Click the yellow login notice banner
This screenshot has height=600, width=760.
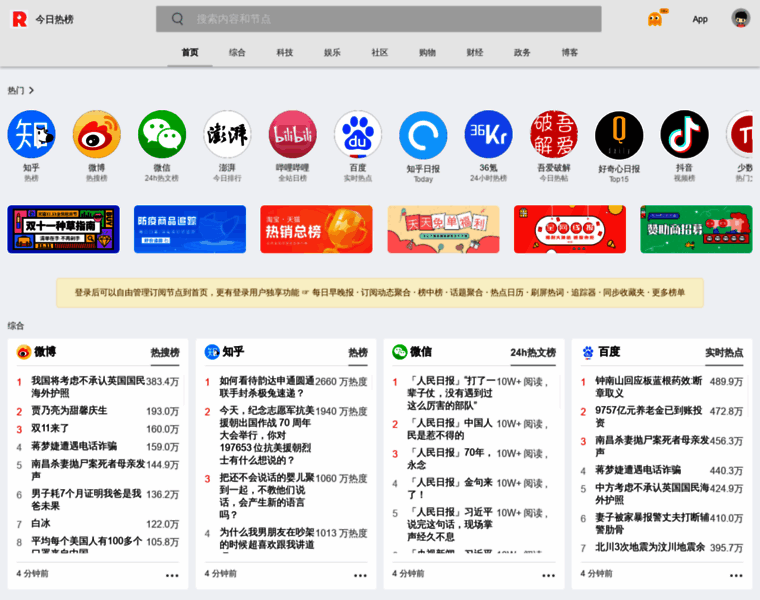380,293
